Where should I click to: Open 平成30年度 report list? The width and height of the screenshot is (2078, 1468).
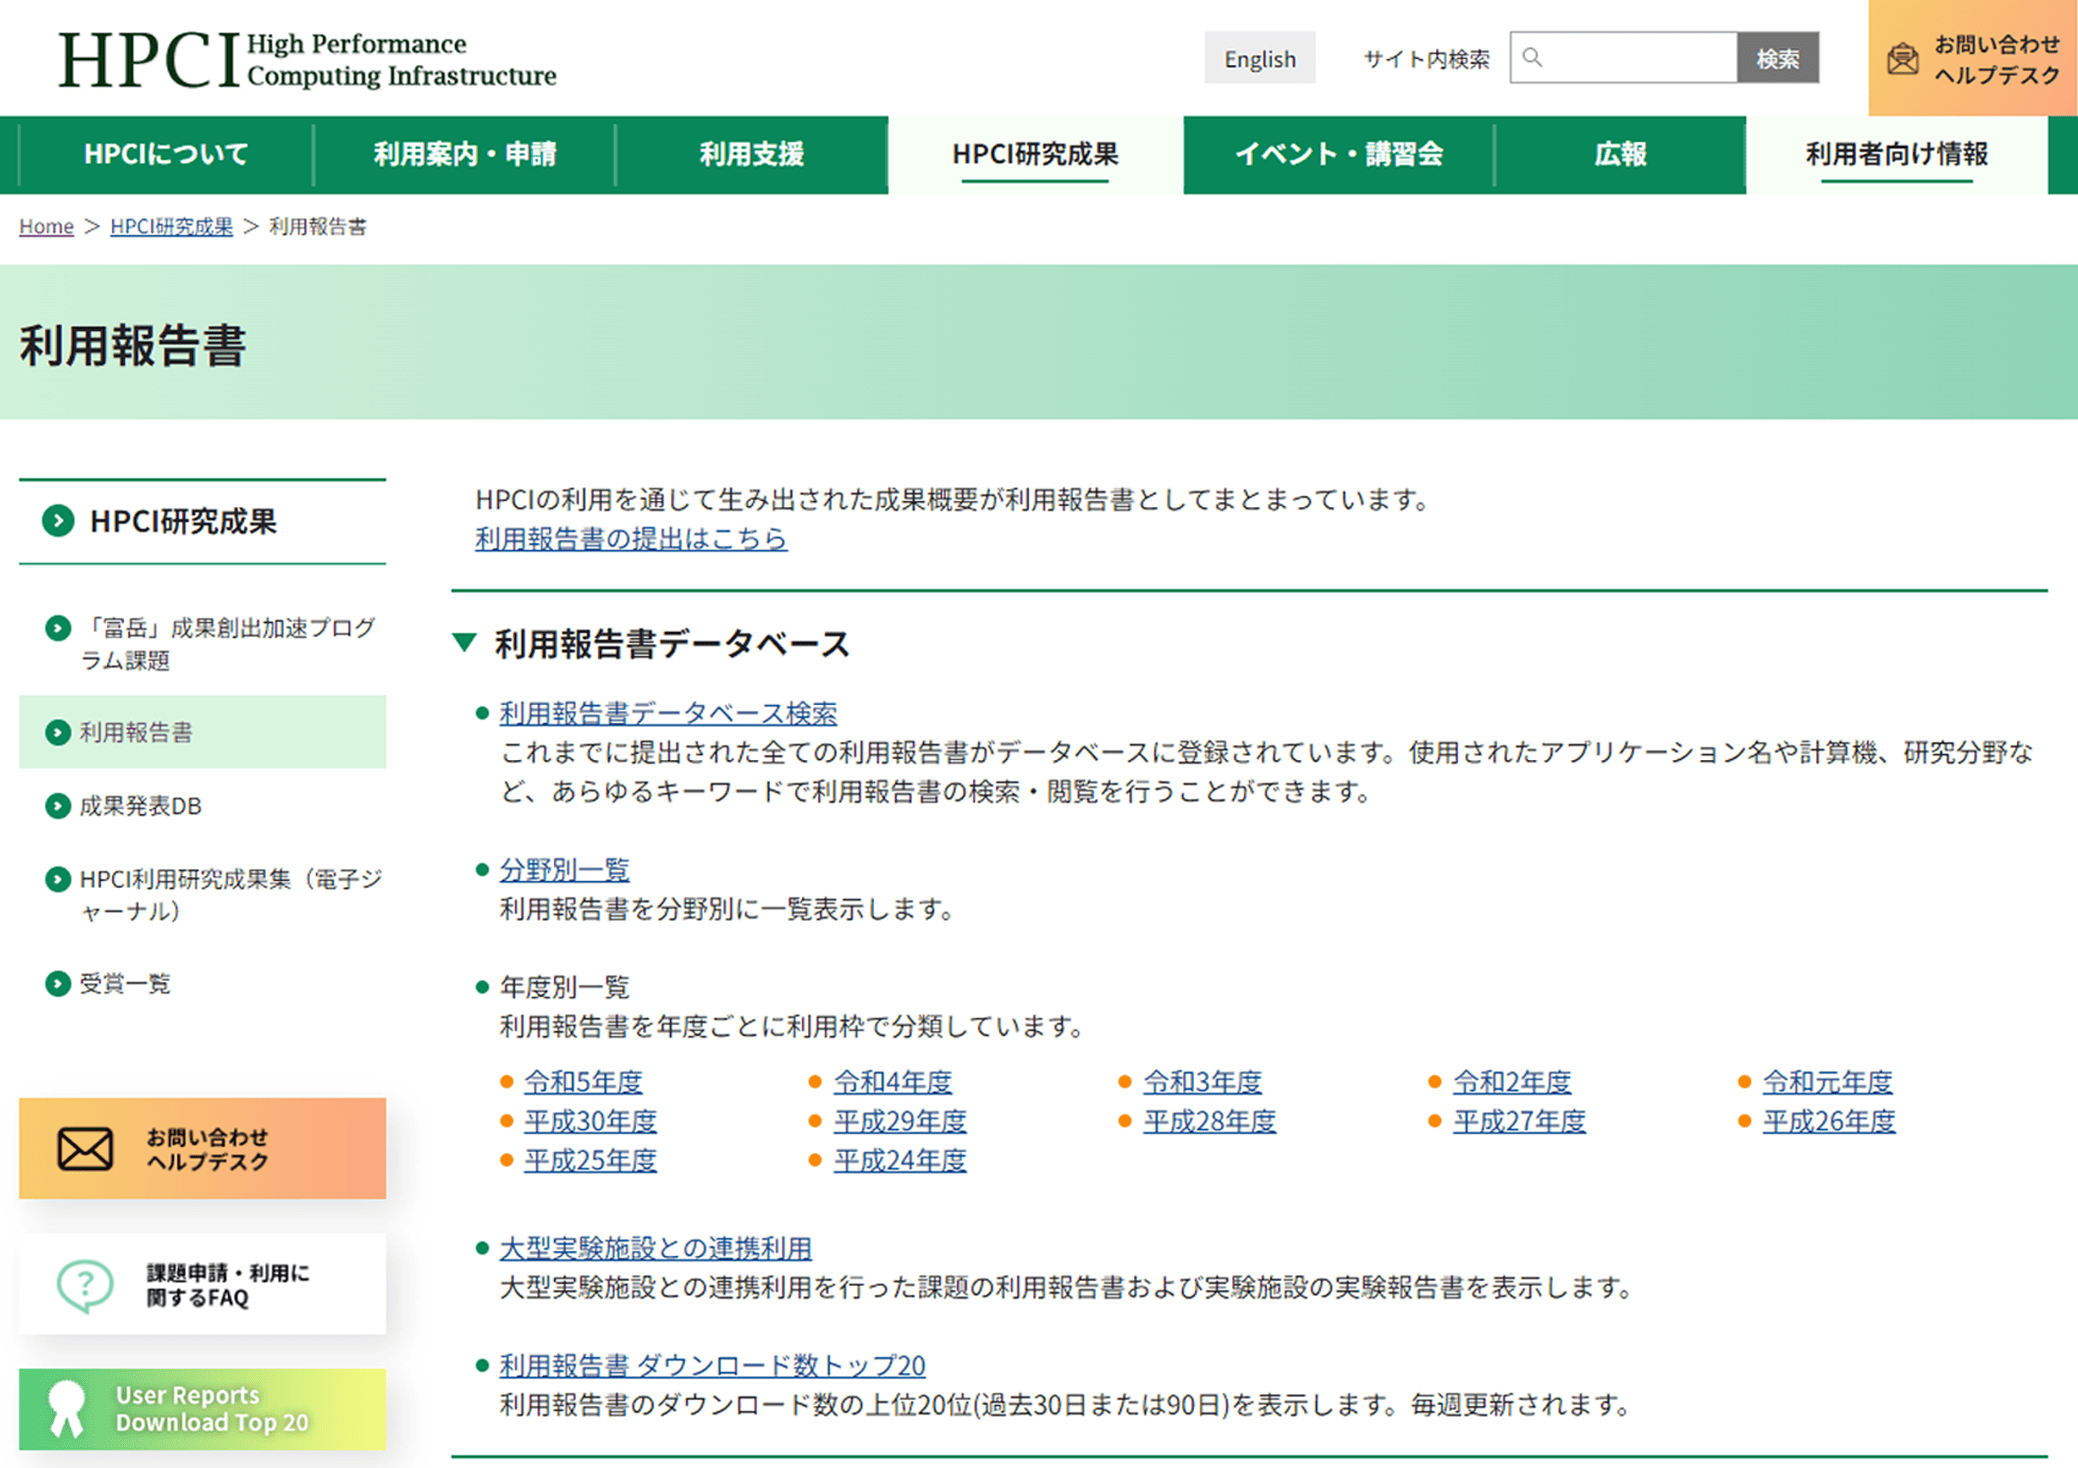point(590,1121)
